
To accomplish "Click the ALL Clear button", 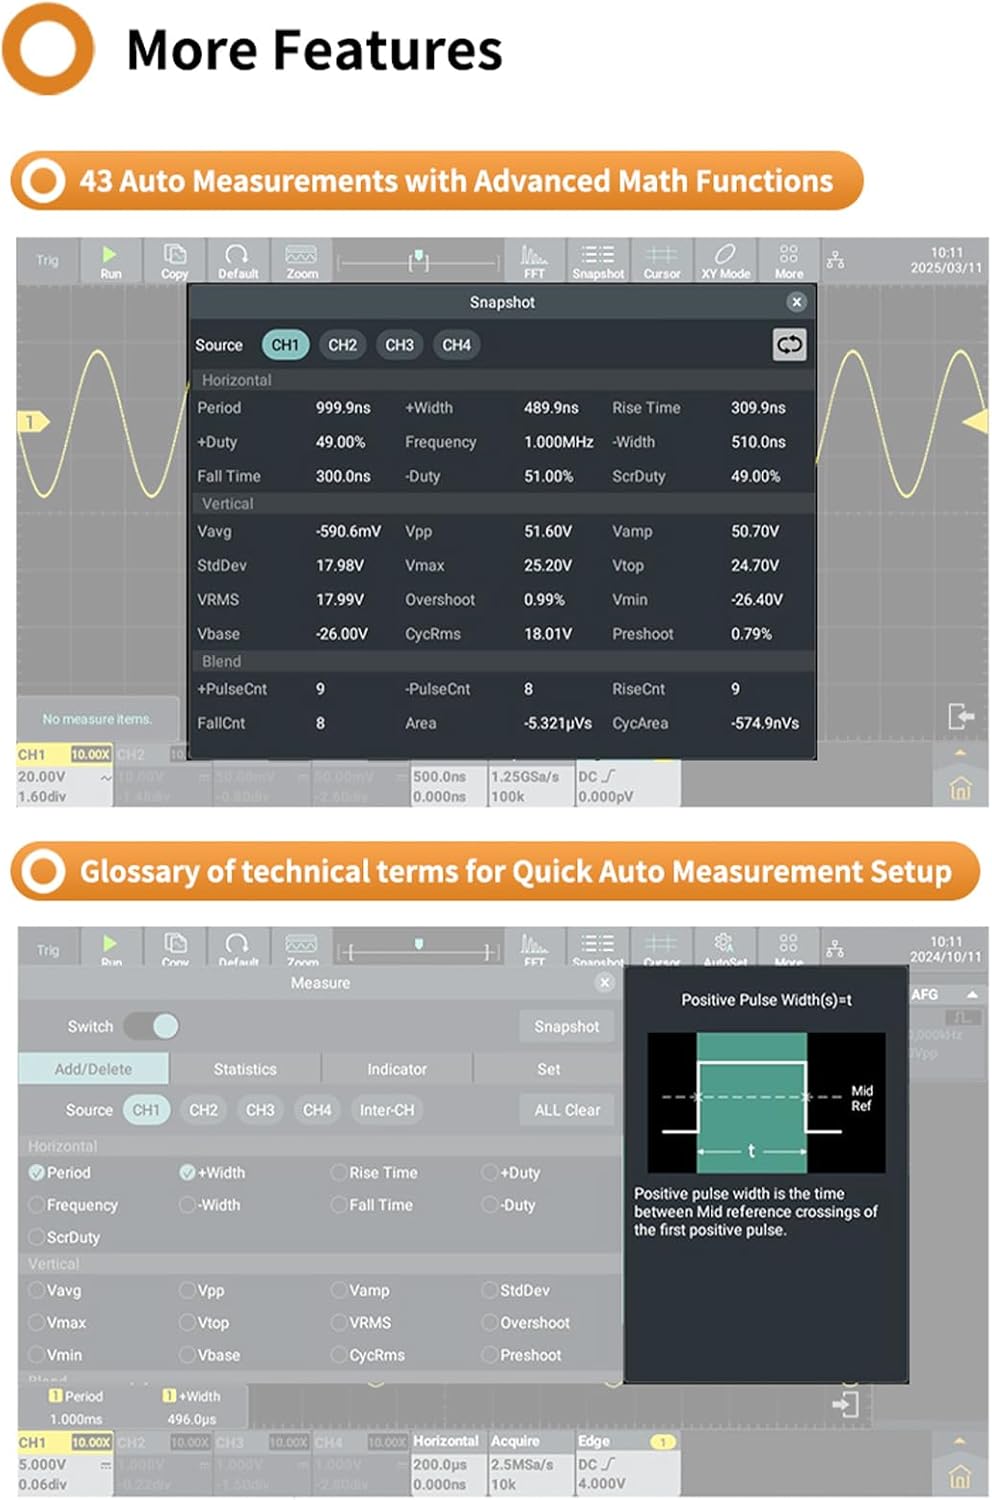I will pyautogui.click(x=567, y=1110).
